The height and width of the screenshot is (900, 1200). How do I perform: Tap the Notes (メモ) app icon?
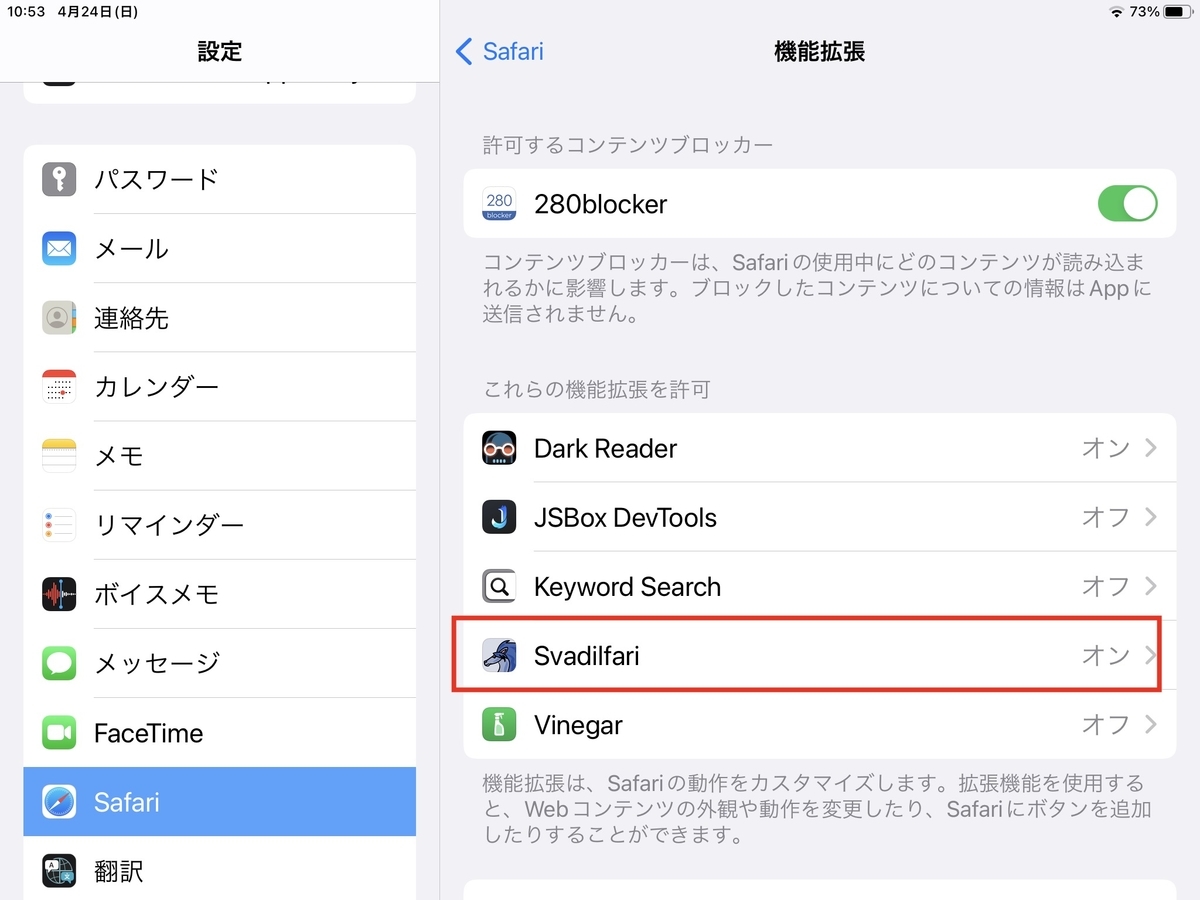[x=59, y=455]
